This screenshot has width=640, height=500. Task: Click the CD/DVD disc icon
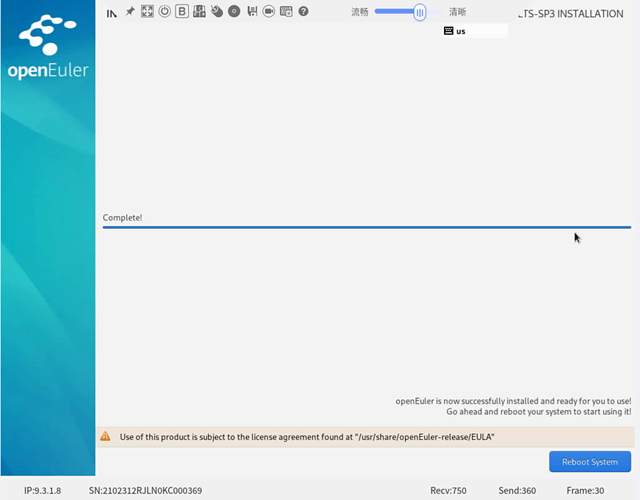click(234, 12)
